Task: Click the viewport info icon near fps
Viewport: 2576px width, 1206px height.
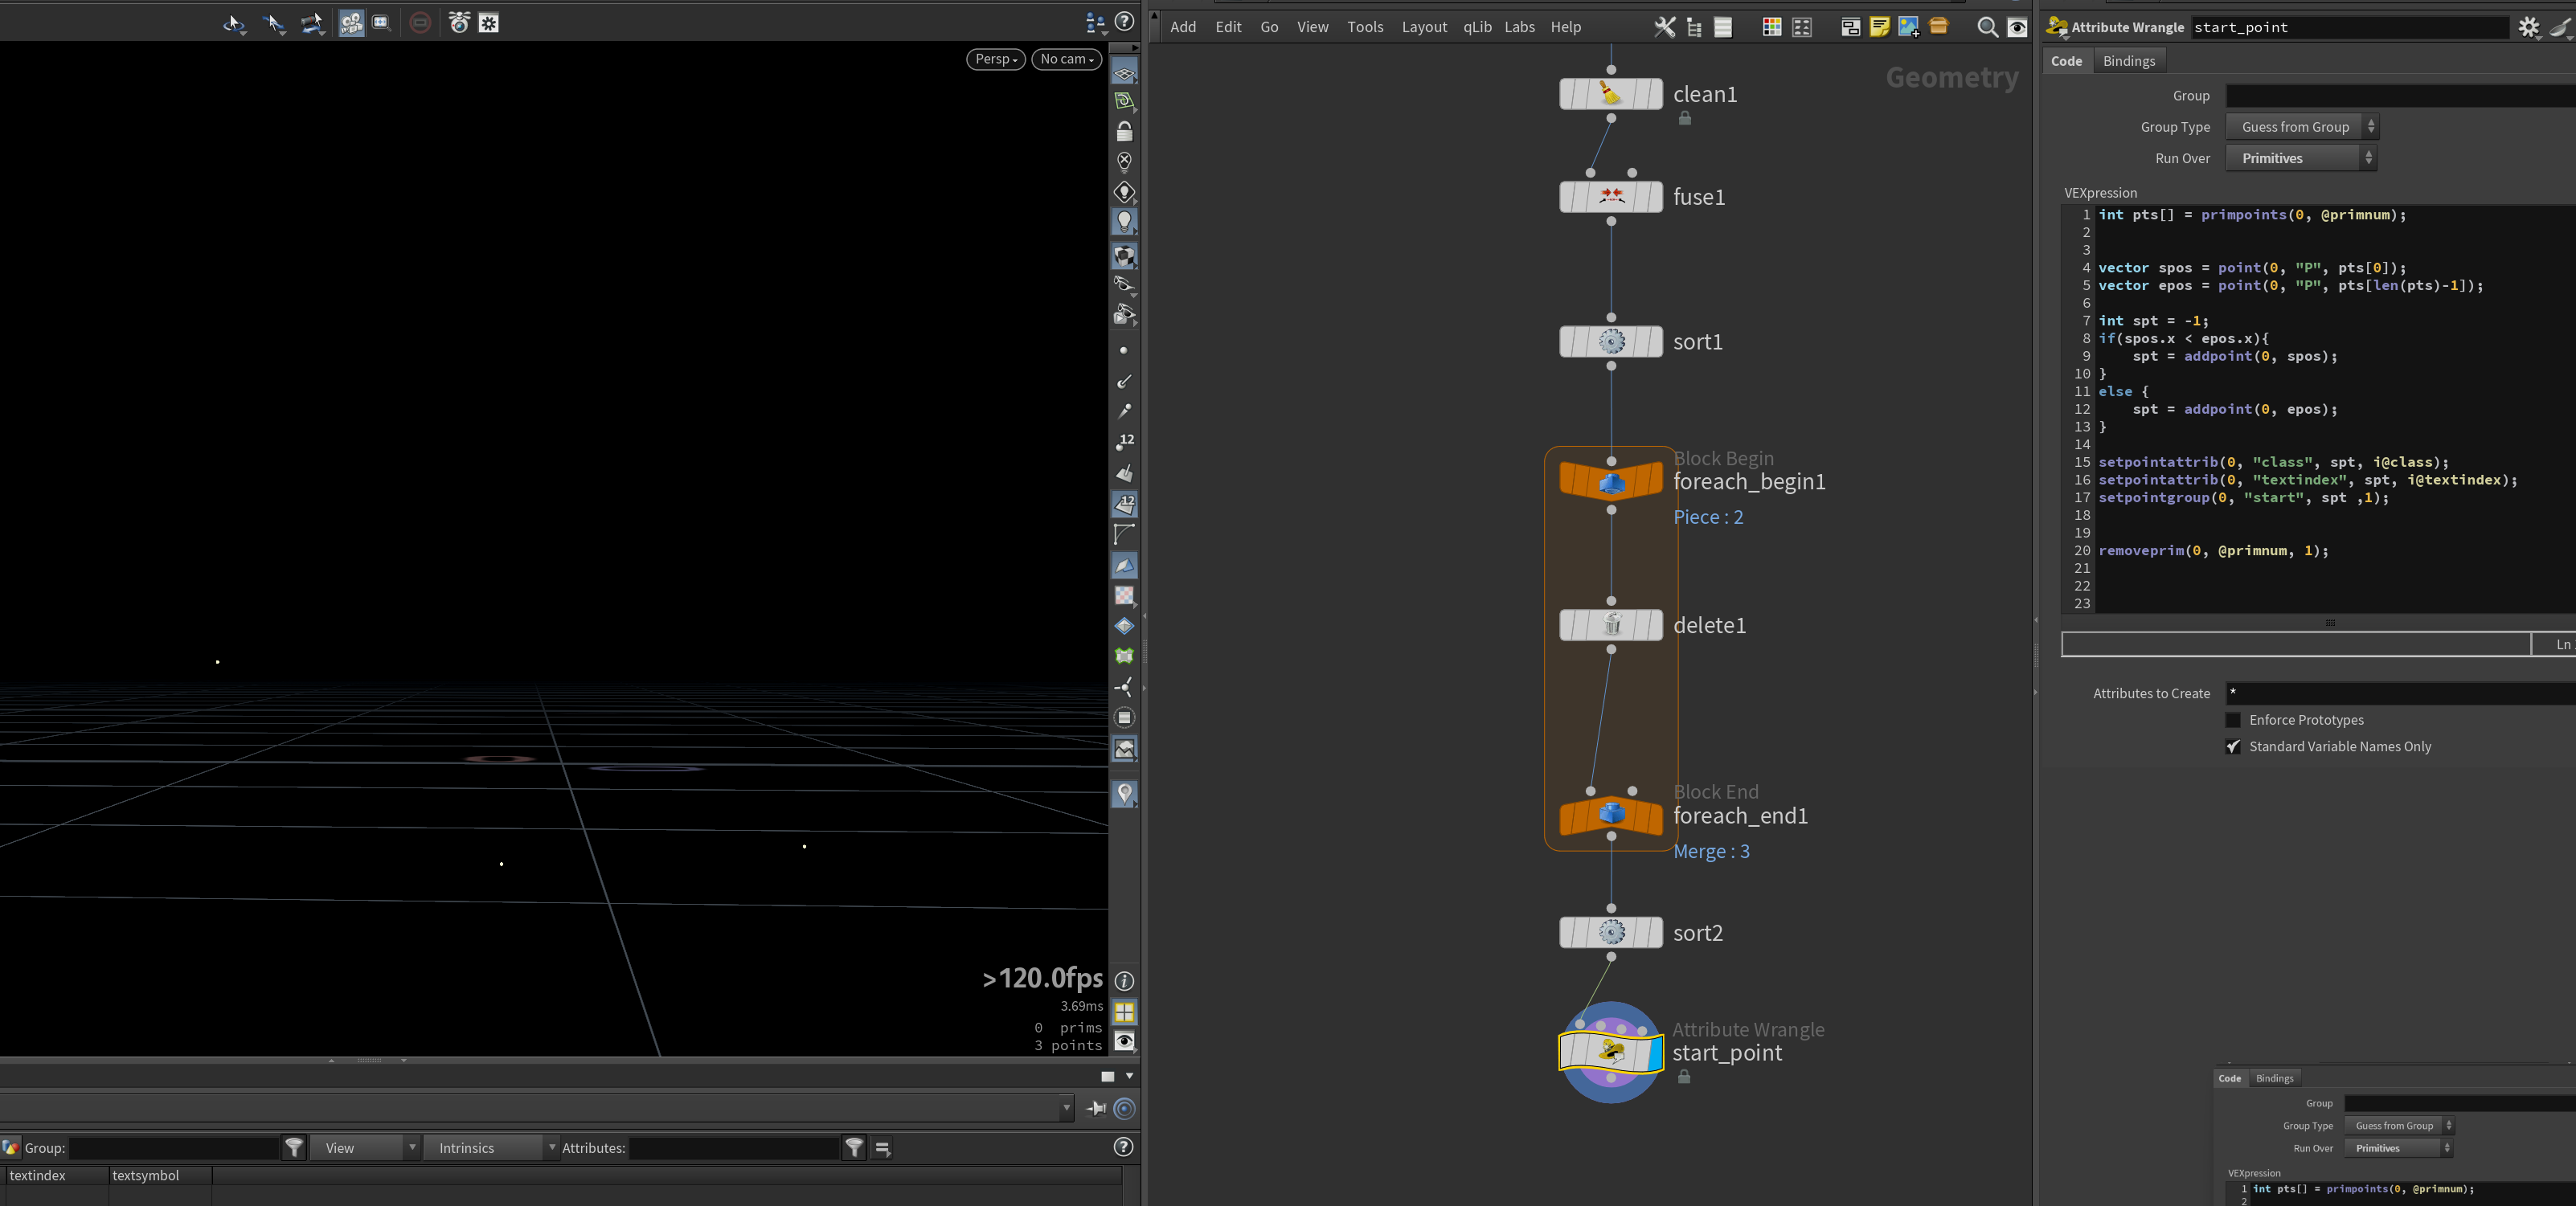Action: [1124, 981]
